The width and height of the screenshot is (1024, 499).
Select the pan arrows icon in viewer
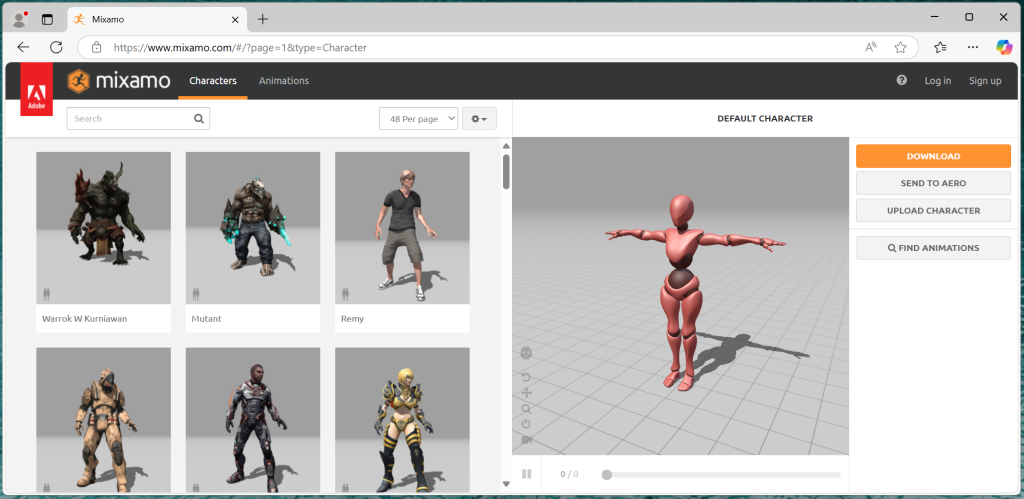click(526, 393)
